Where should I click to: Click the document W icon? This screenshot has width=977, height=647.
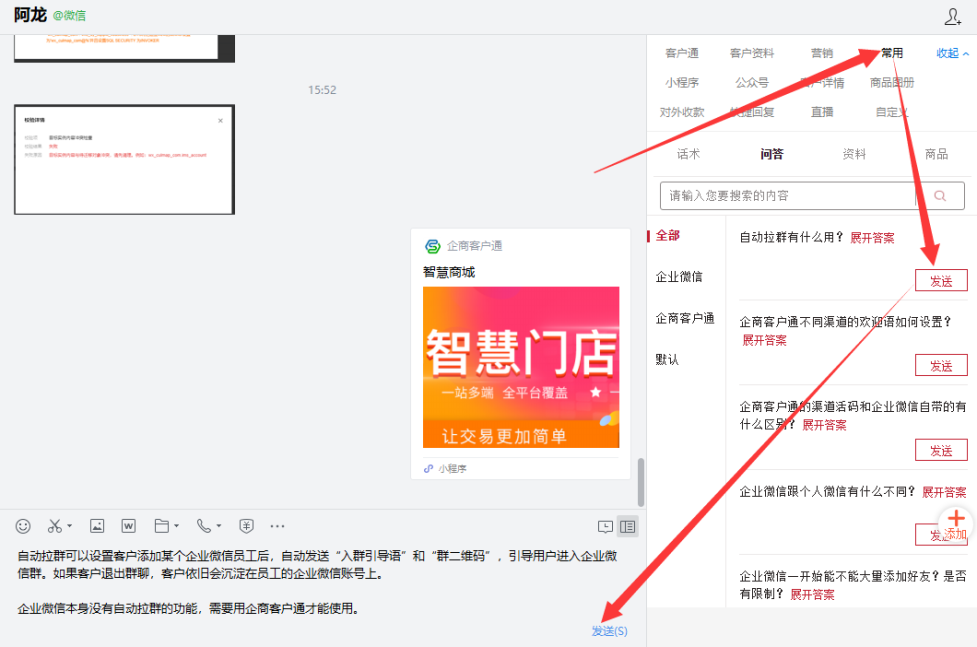[128, 526]
